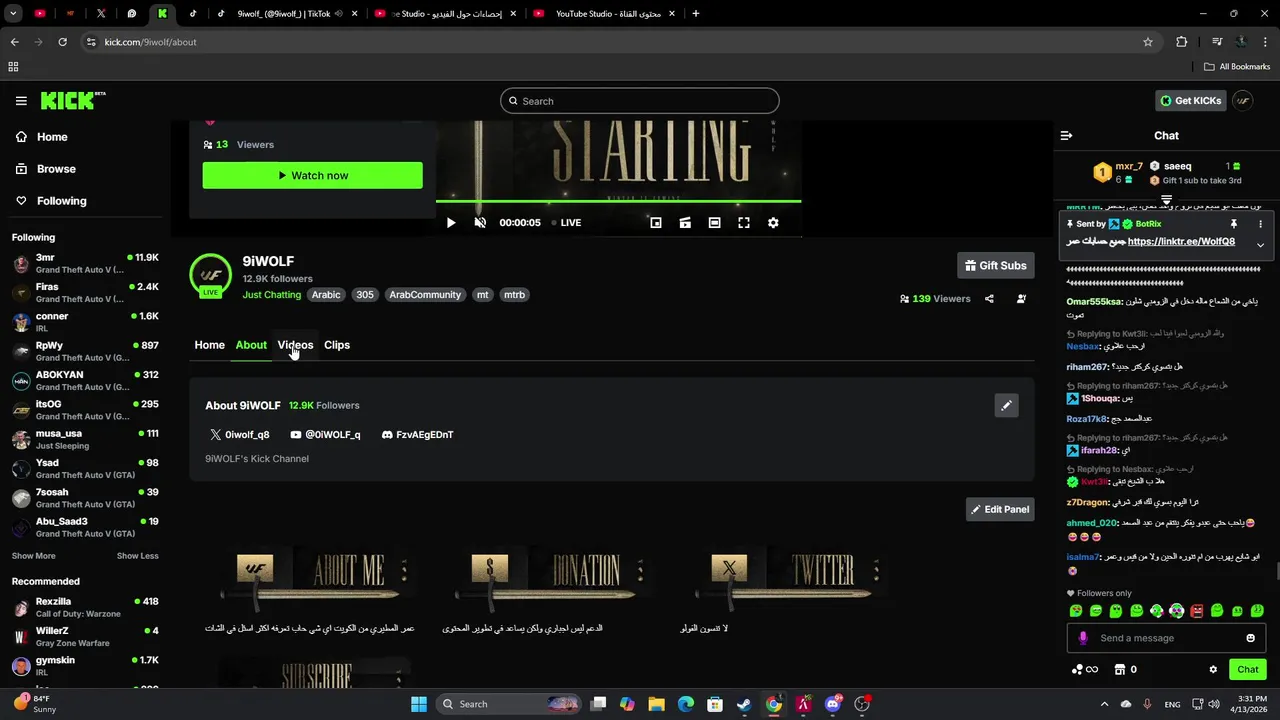Click the user icon beside share
Screen dimensions: 1280x720
(1021, 299)
